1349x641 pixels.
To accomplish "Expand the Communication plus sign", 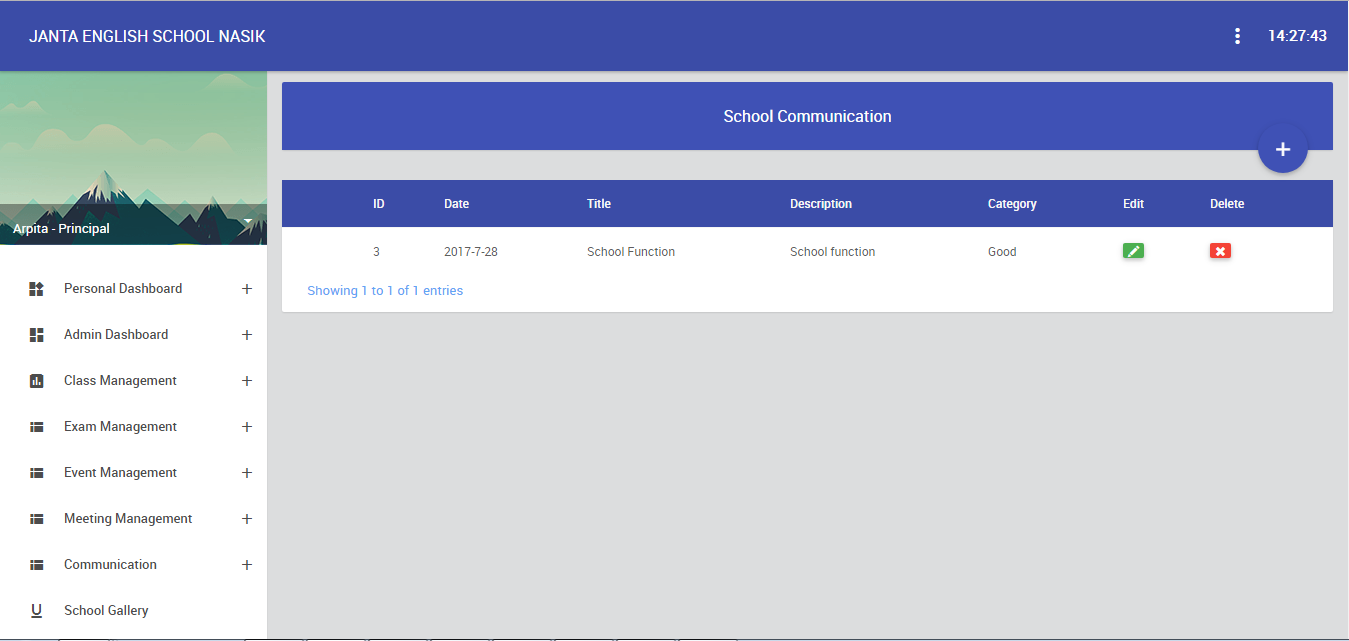I will click(x=247, y=565).
